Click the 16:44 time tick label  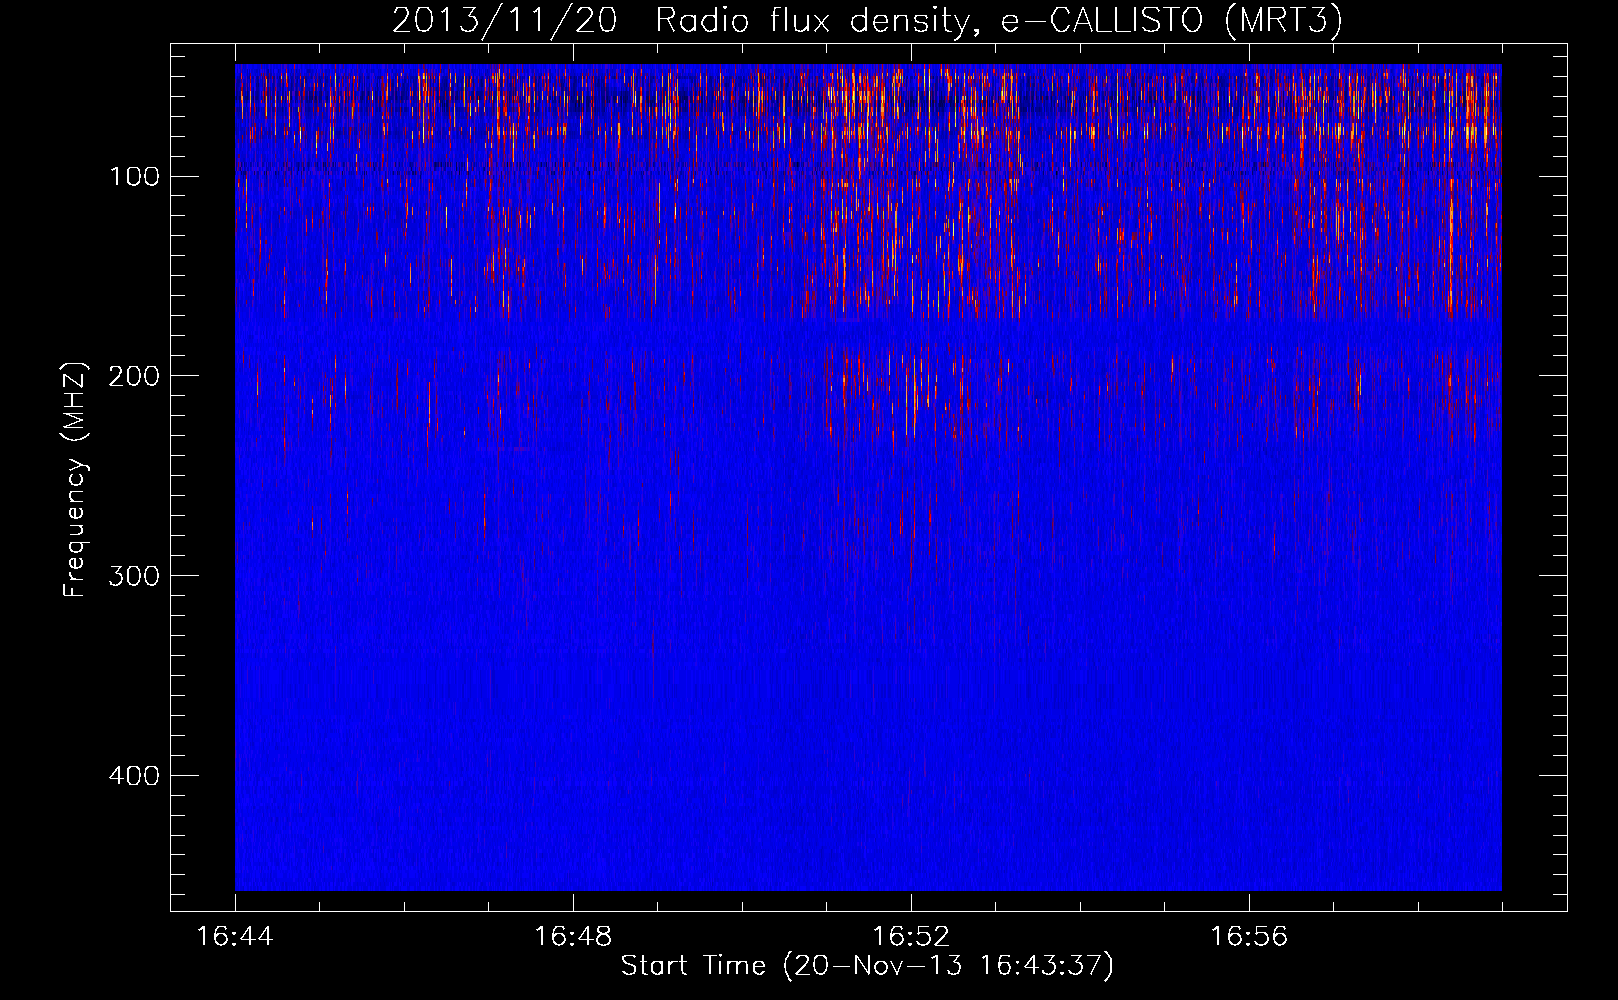(235, 937)
